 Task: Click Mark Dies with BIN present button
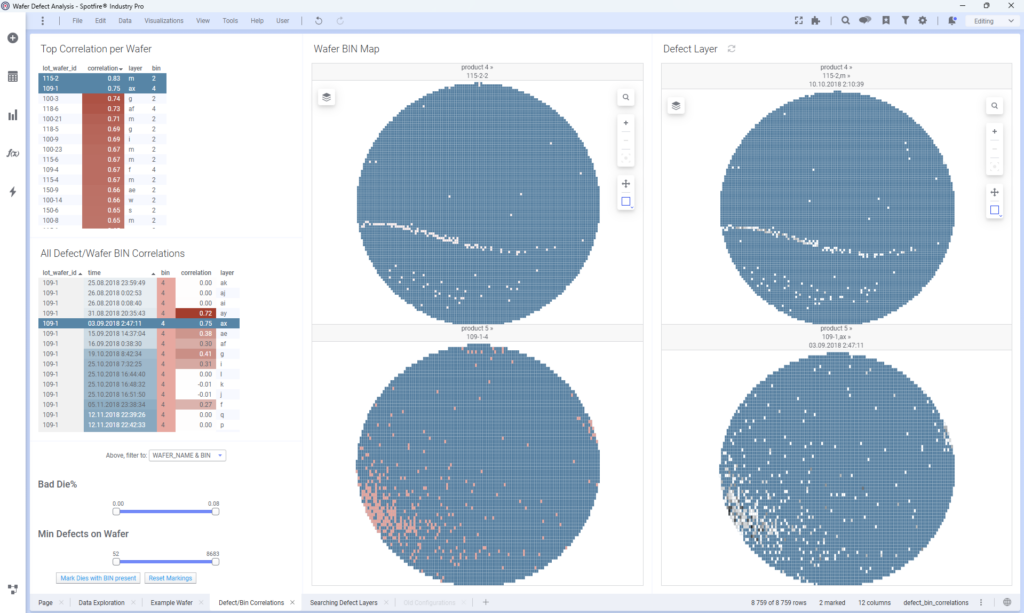coord(100,578)
